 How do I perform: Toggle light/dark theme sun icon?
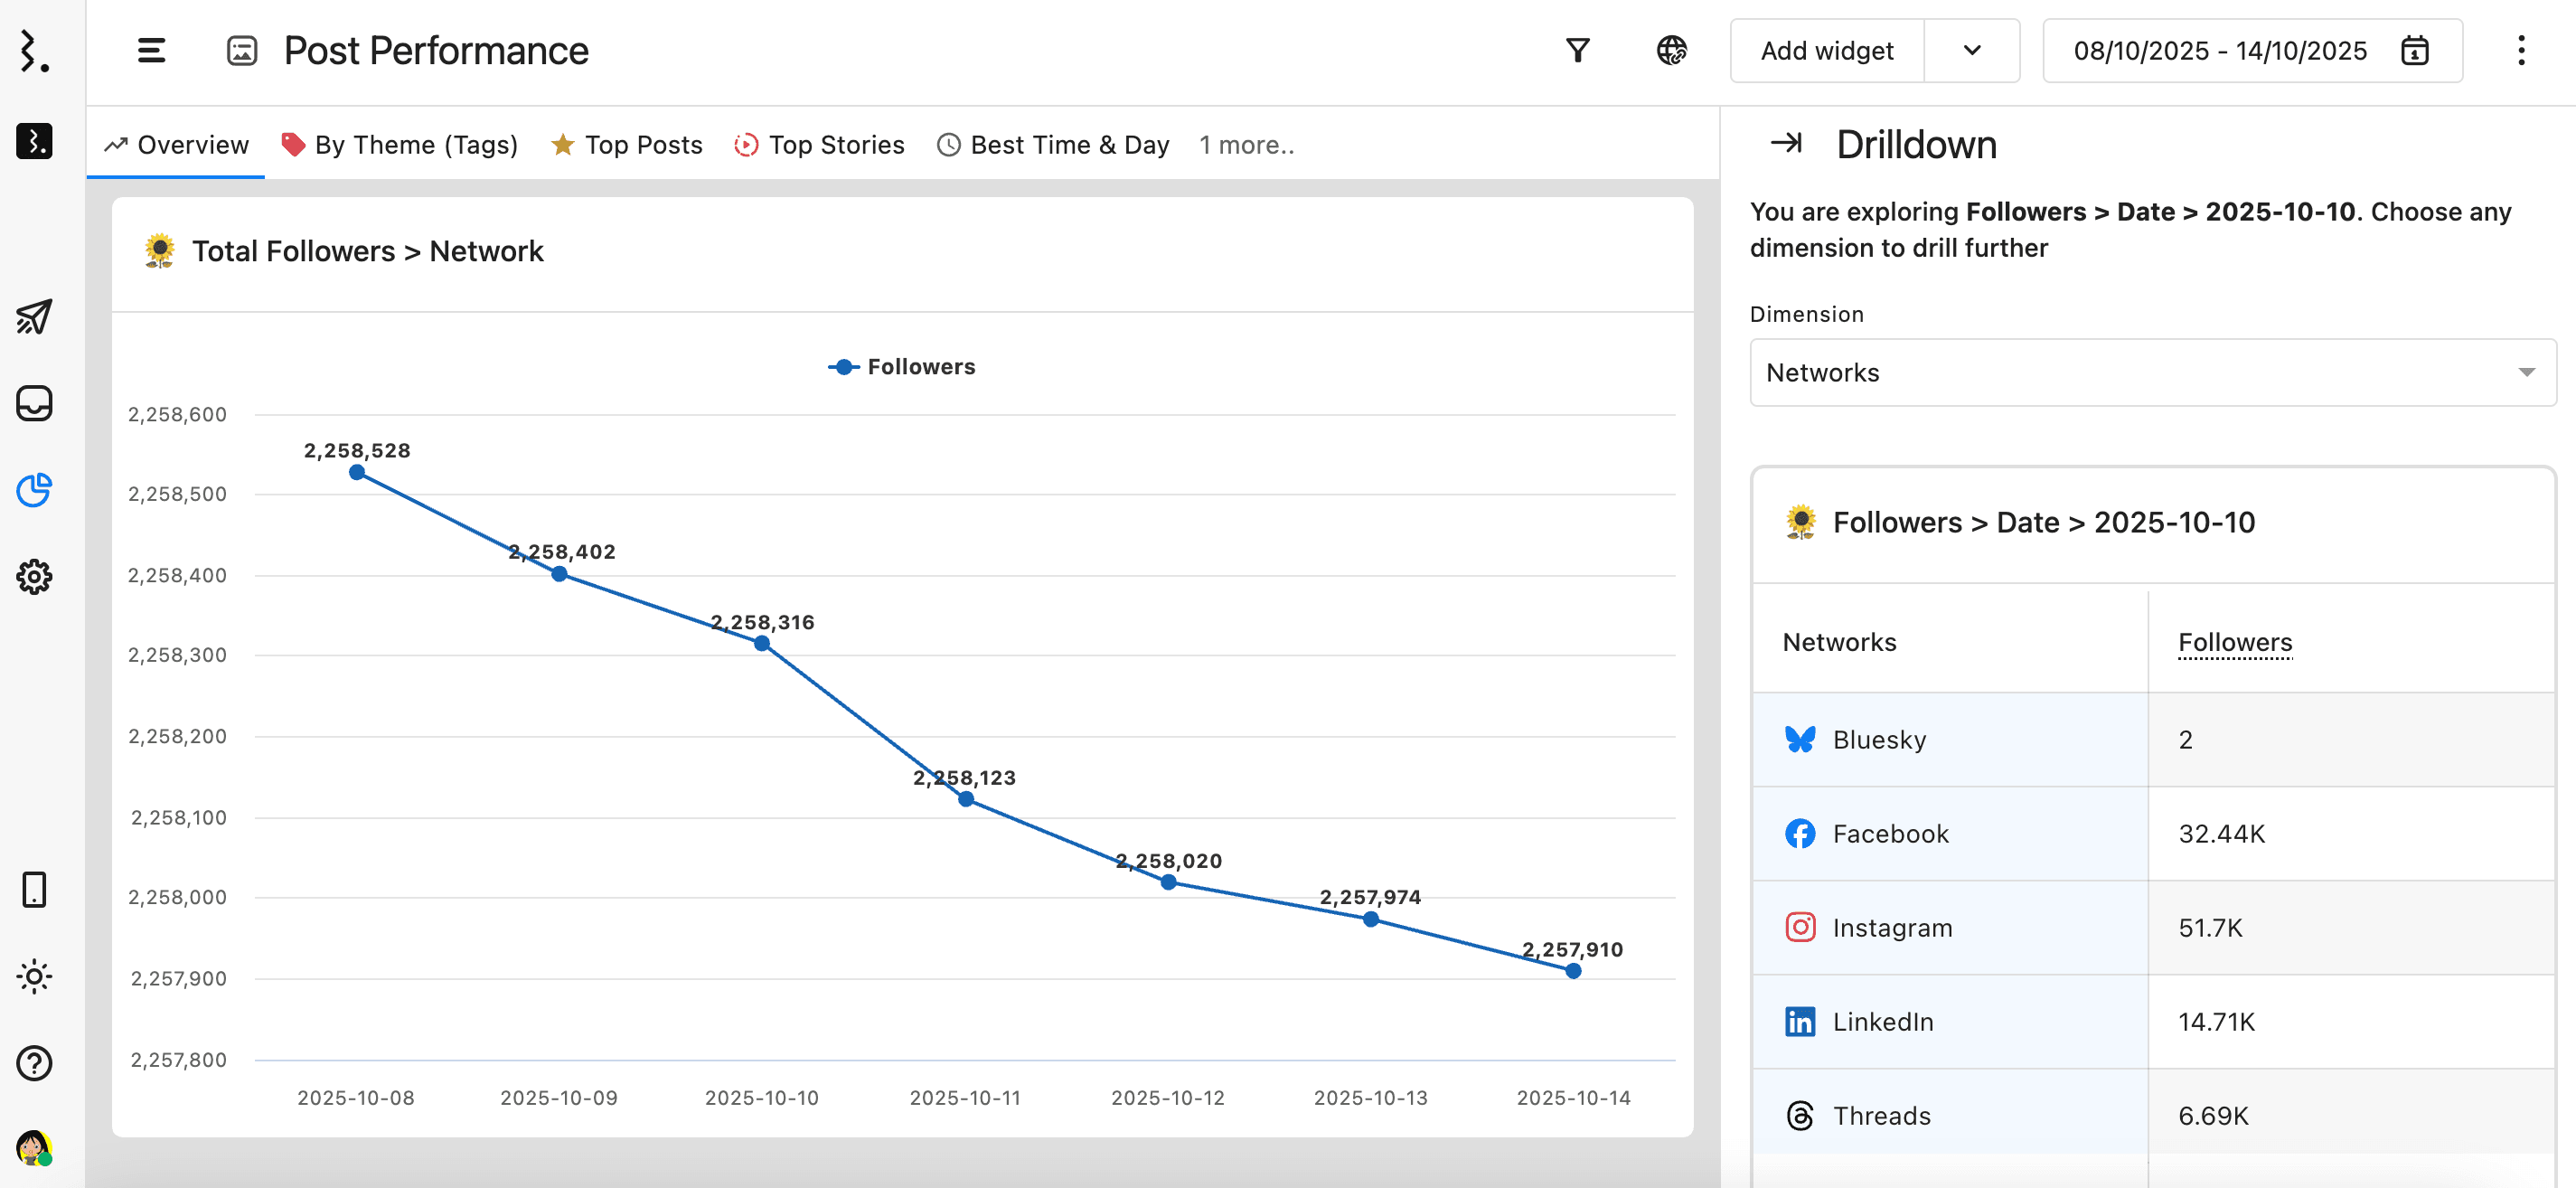(34, 976)
